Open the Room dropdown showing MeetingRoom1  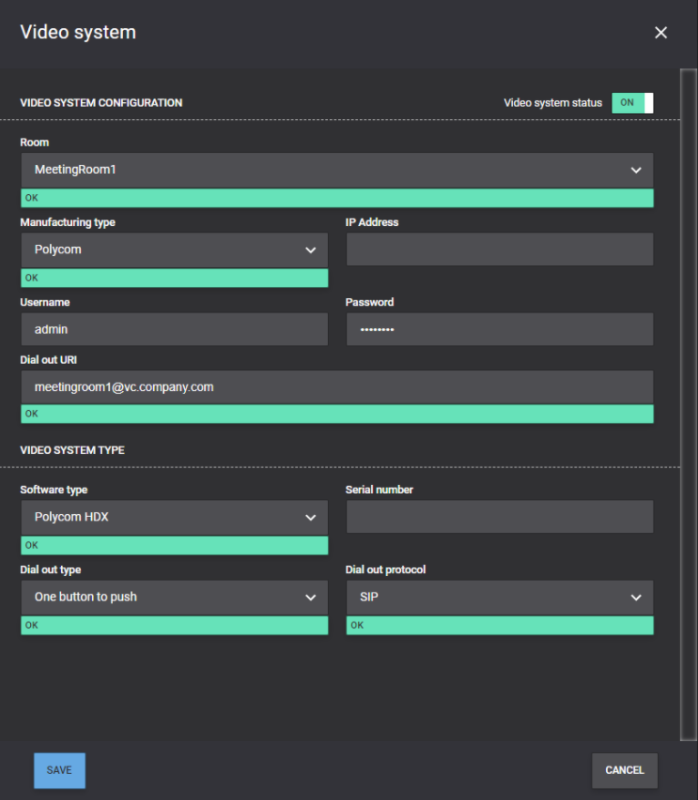point(336,170)
